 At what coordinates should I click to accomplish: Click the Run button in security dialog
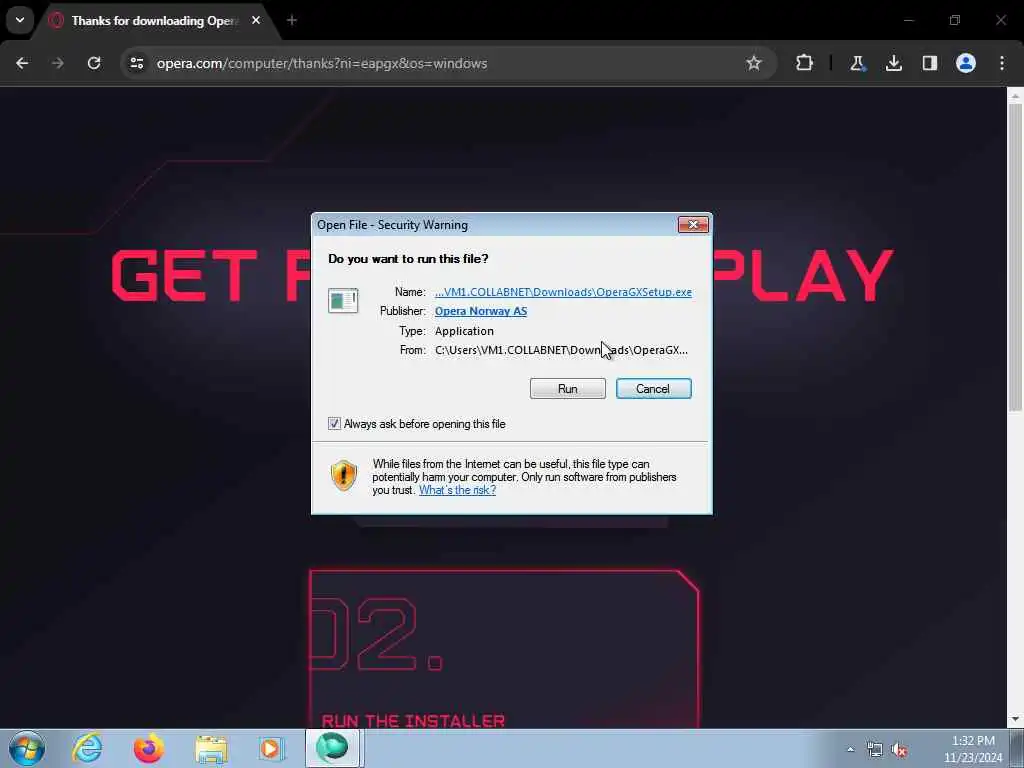pyautogui.click(x=568, y=389)
